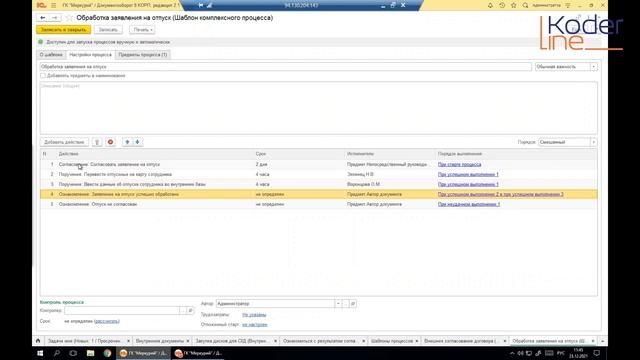The width and height of the screenshot is (640, 360).
Task: Open search magnifier icon in title bar
Action: [x=525, y=5]
